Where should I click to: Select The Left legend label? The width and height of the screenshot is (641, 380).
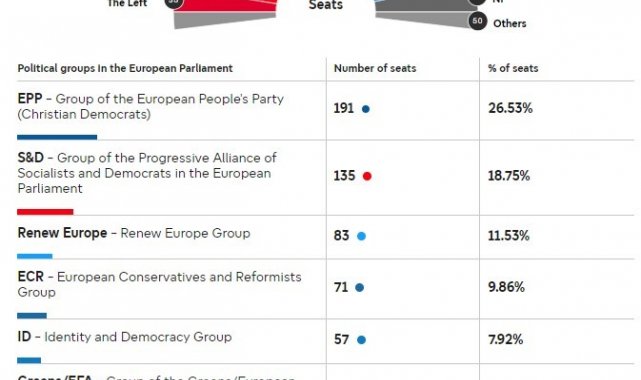(127, 4)
